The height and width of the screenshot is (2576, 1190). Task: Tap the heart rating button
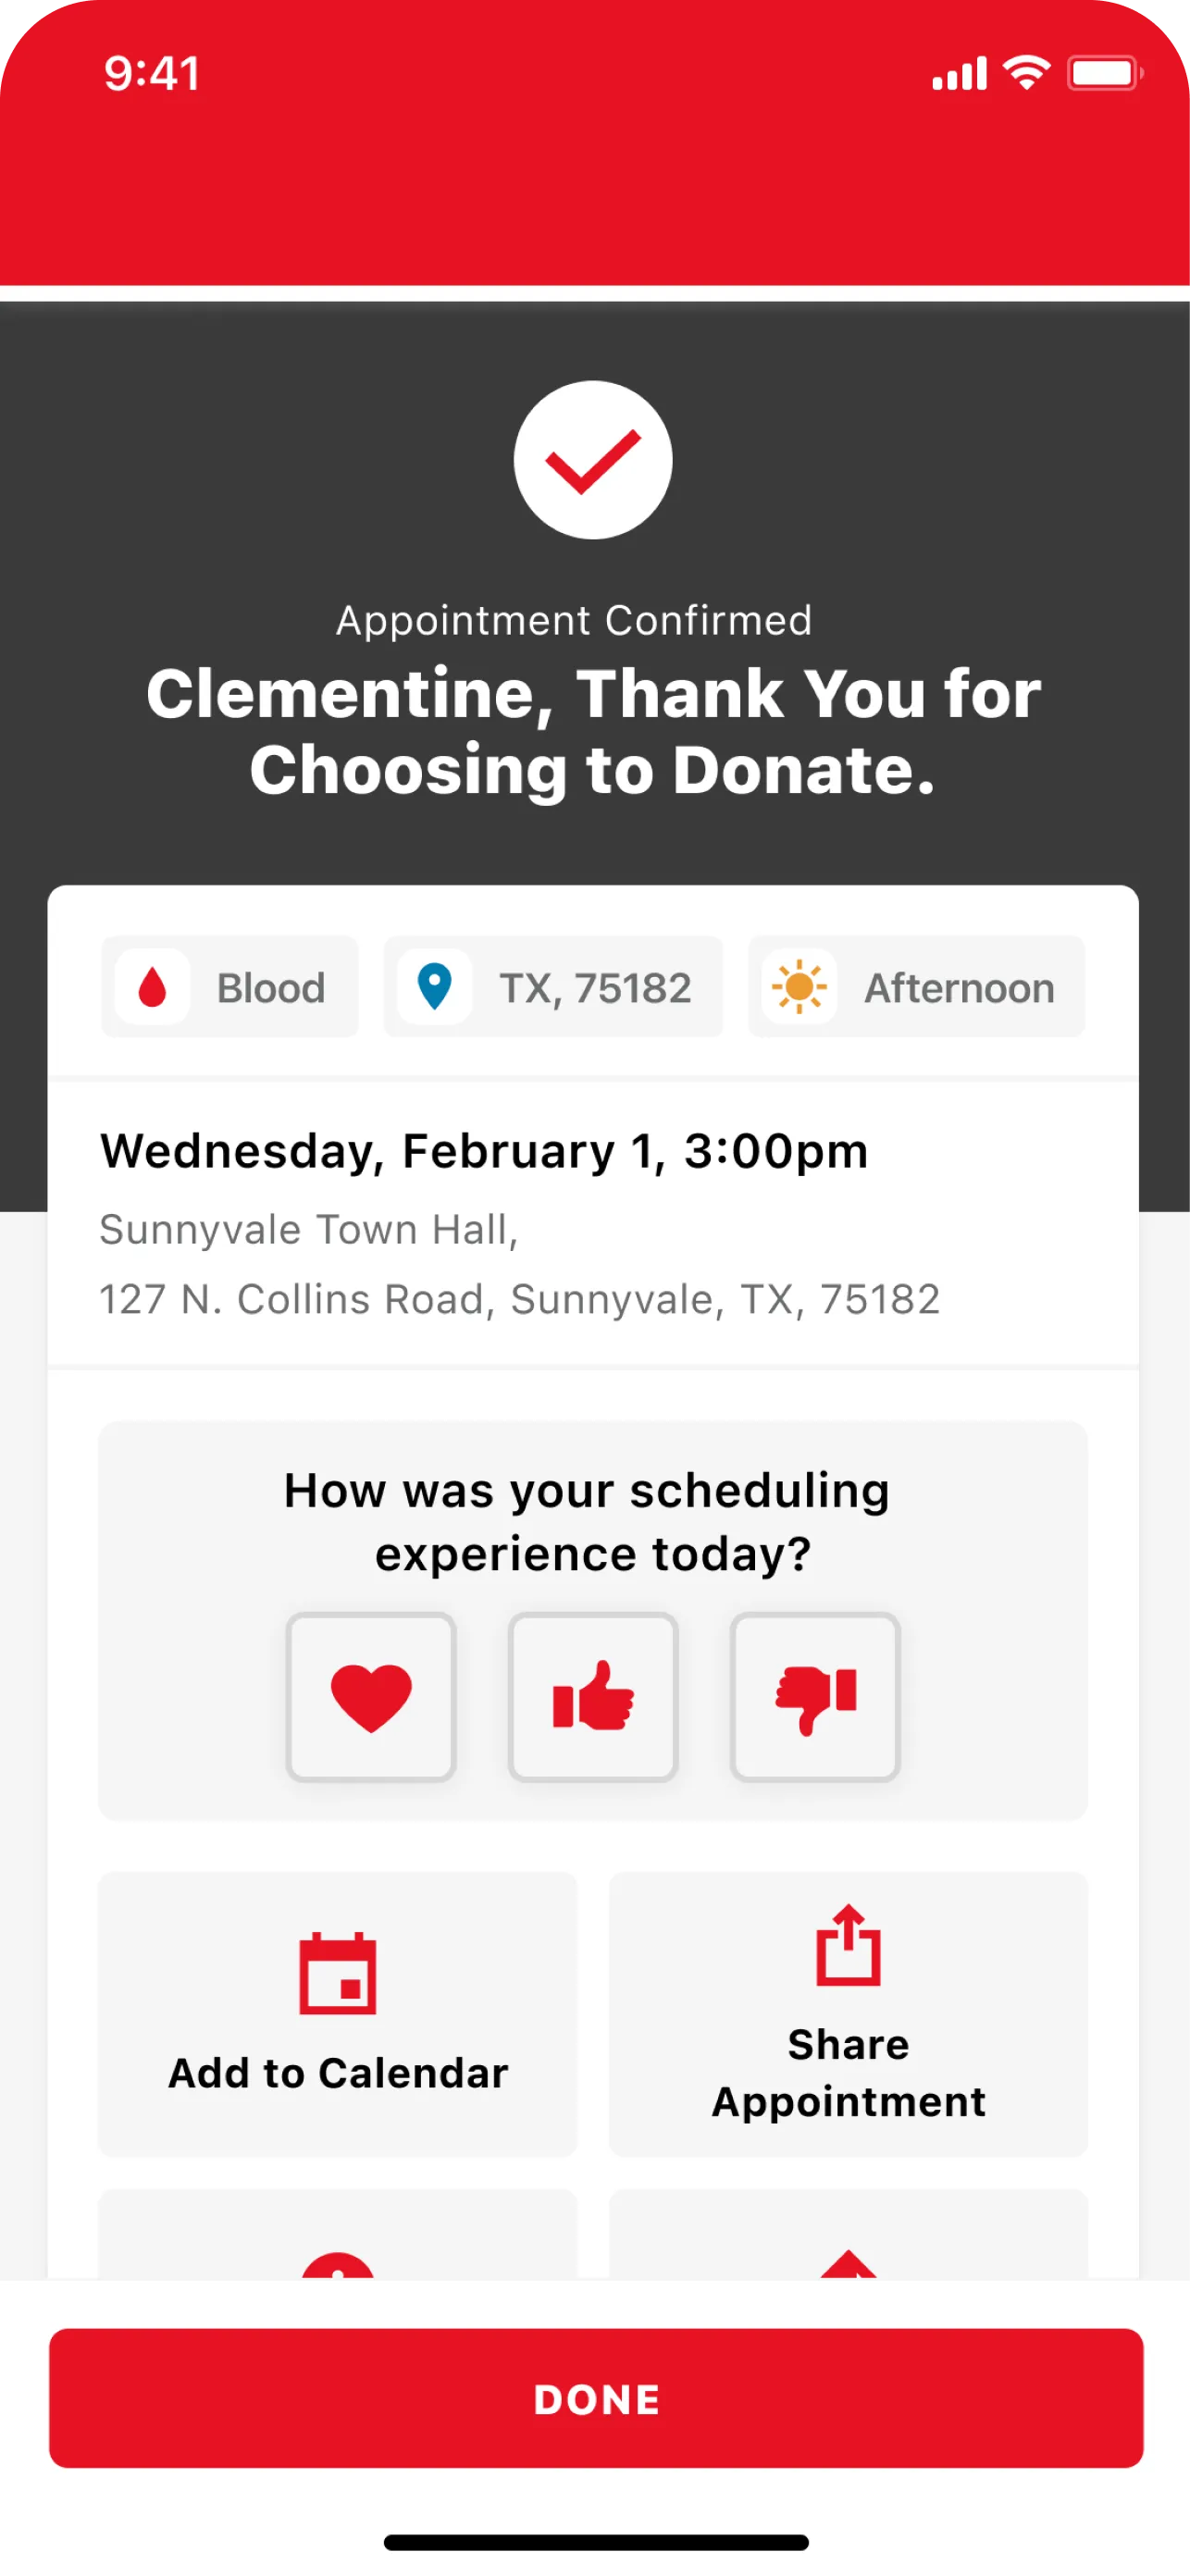coord(371,1697)
